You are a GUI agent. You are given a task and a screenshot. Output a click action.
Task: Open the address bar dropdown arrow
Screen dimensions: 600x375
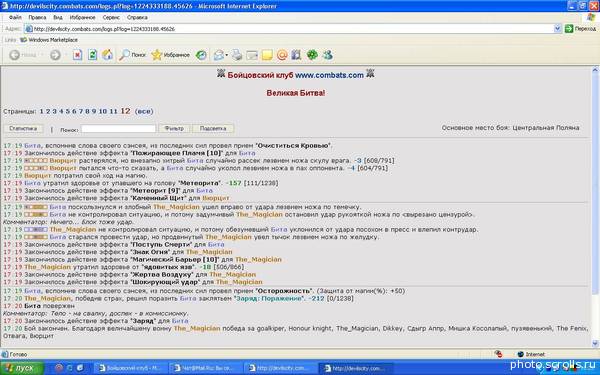557,29
